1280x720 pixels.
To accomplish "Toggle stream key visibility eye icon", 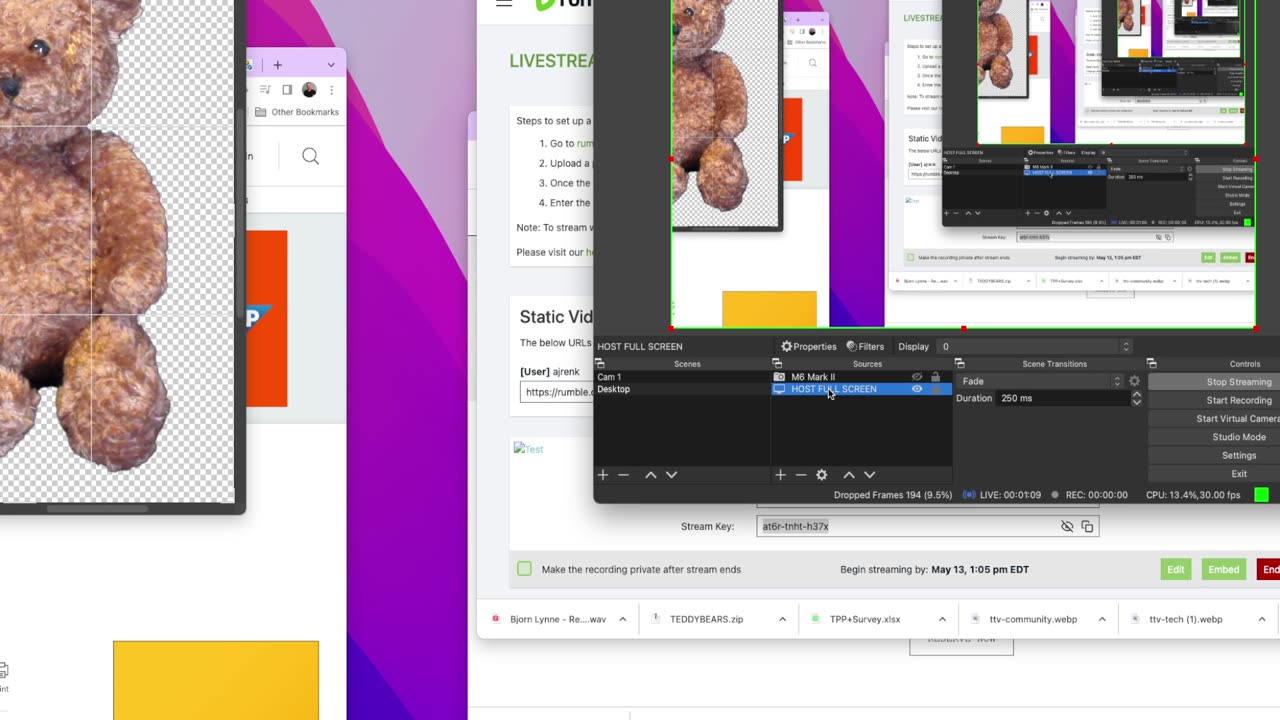I will pos(1067,526).
